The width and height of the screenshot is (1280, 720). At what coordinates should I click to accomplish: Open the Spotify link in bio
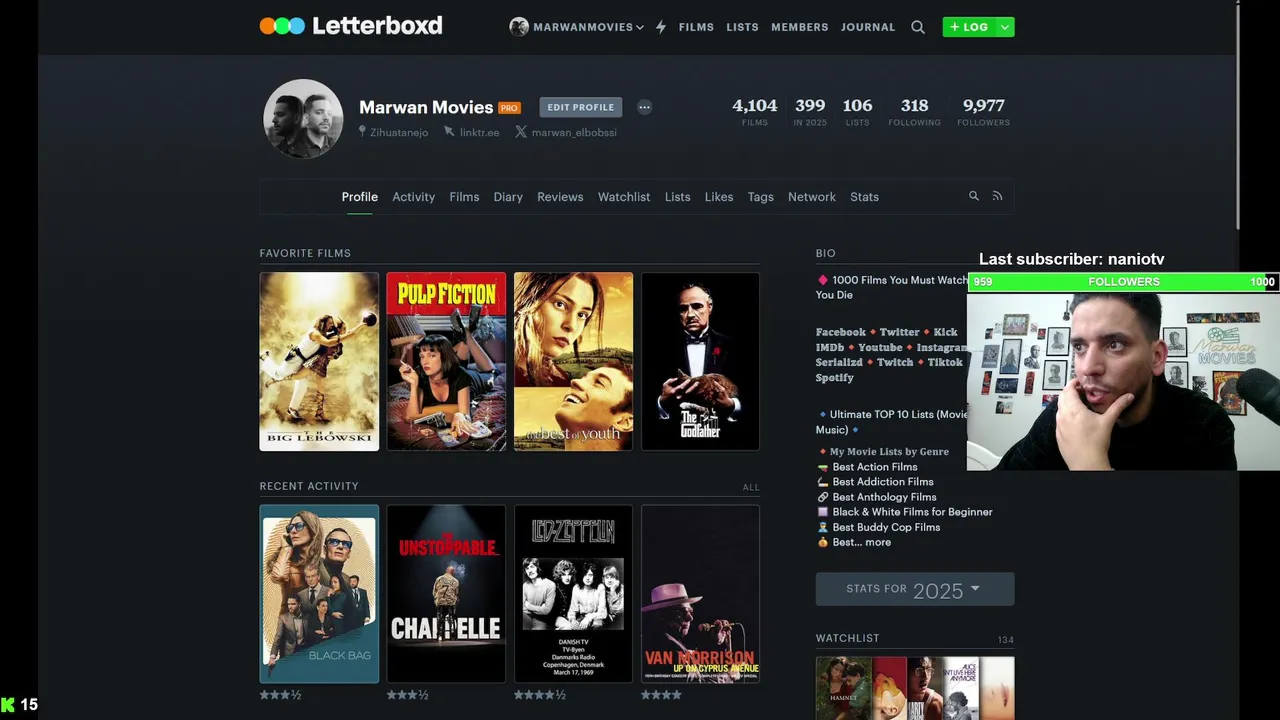835,377
